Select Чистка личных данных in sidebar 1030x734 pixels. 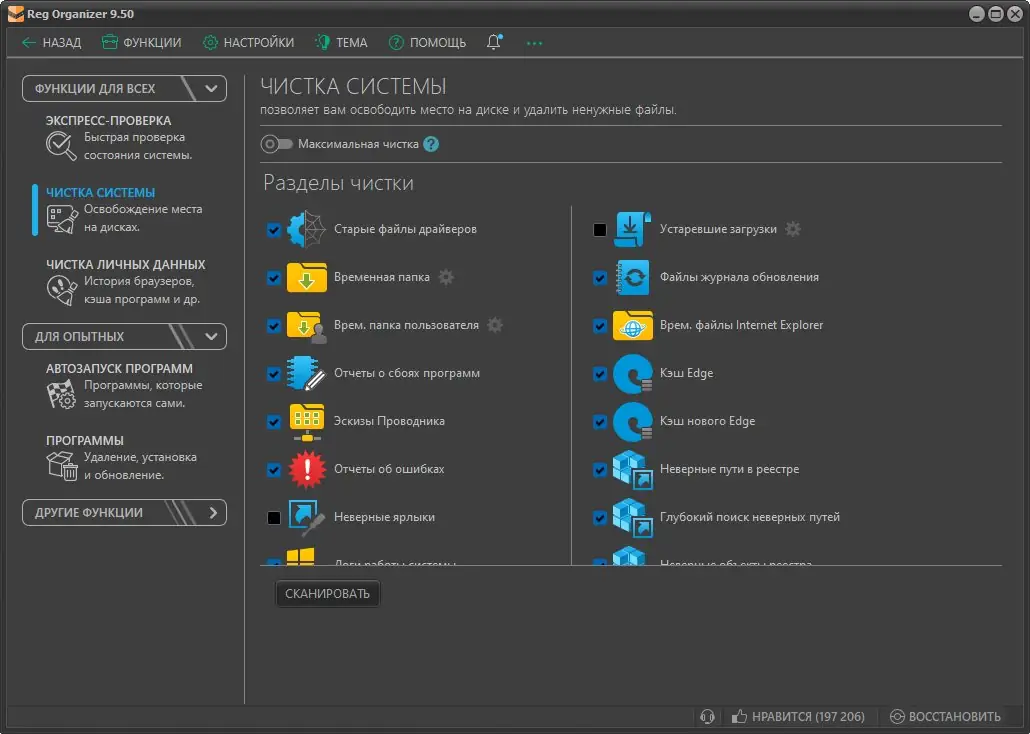125,281
